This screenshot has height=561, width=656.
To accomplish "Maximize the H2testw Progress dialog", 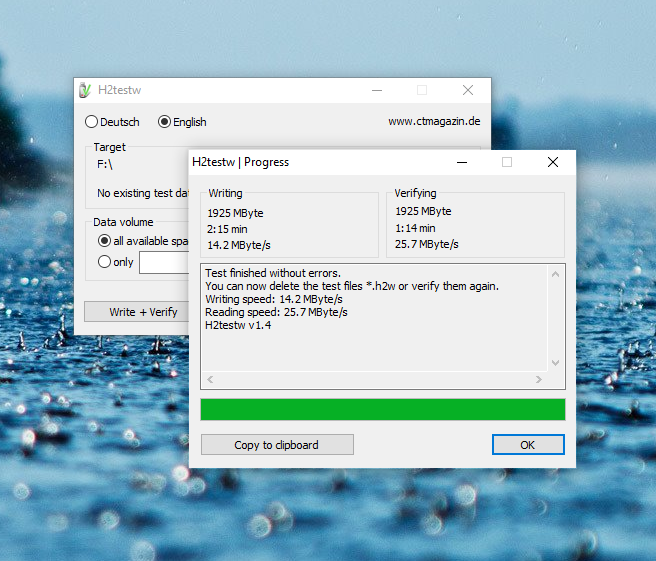I will coord(507,162).
